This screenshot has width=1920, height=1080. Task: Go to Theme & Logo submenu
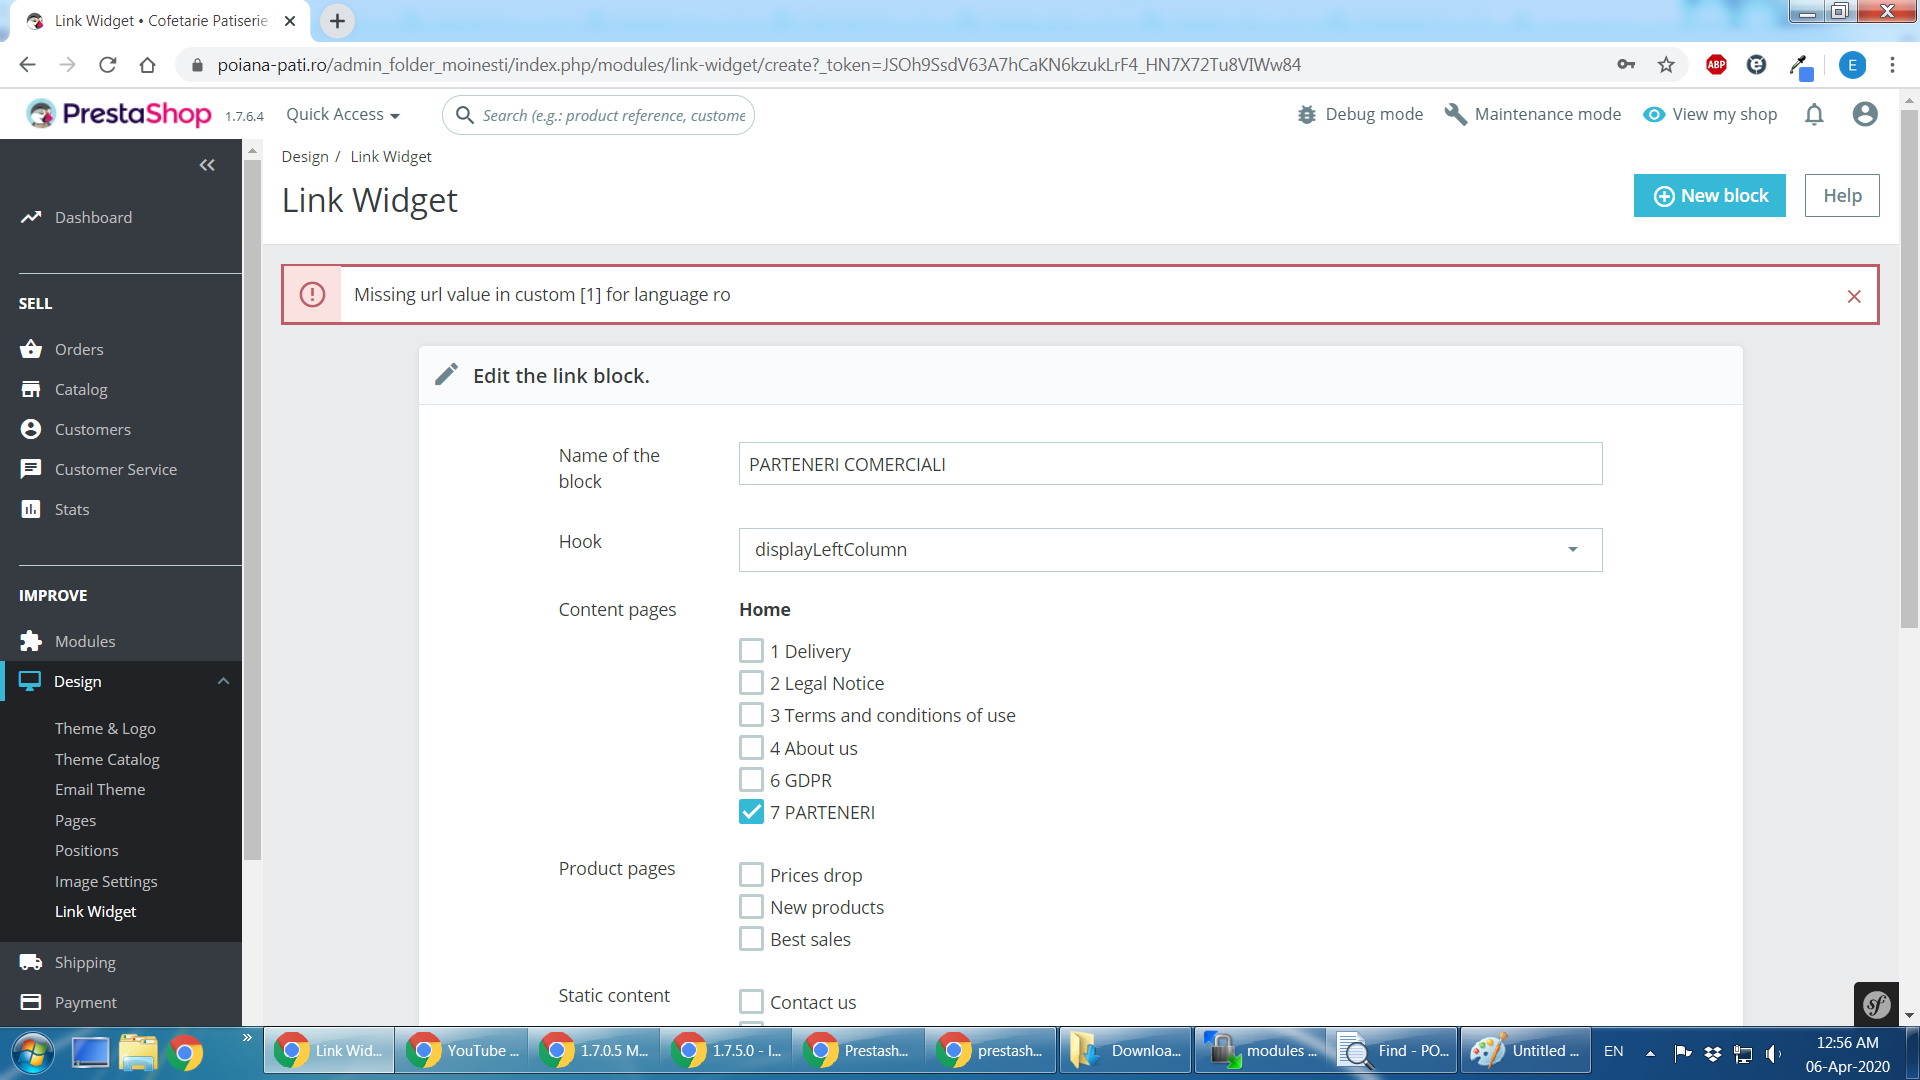pos(105,728)
